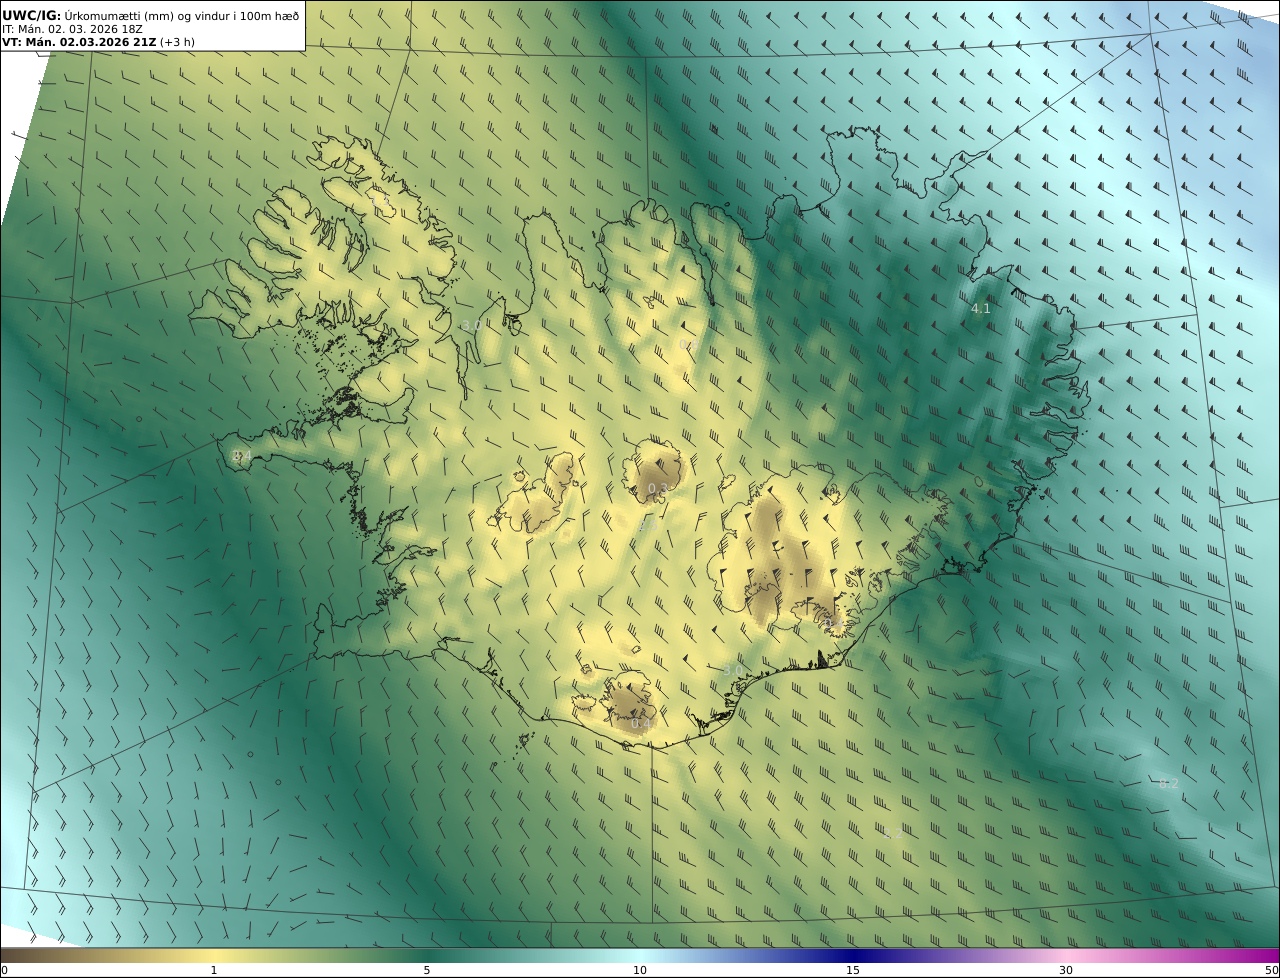
Task: Click the colorbar tick label '10'
Action: point(640,970)
